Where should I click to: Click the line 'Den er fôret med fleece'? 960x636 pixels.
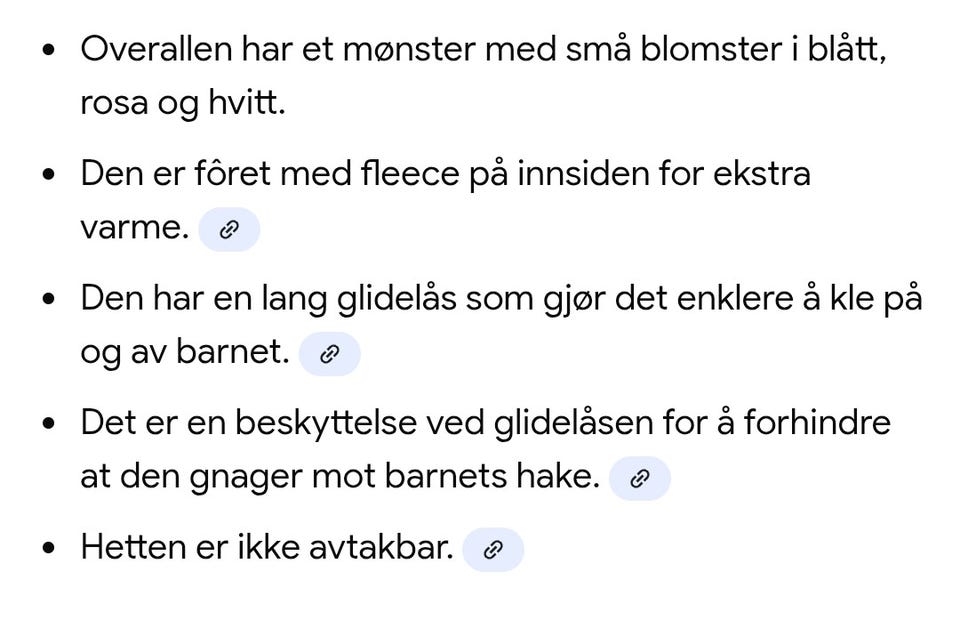445,175
